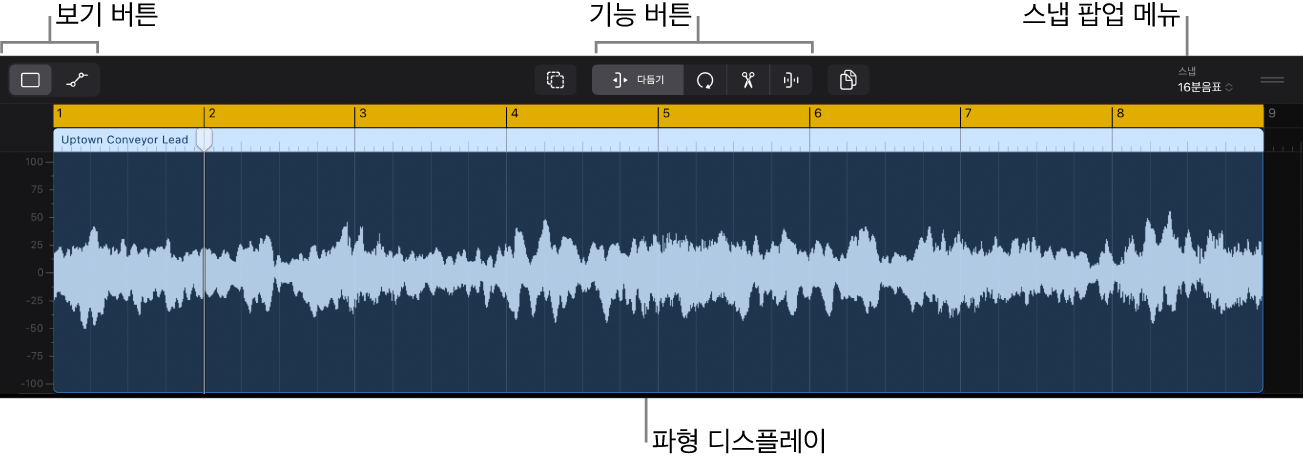This screenshot has height=460, width=1303.
Task: Click the playhead handle near bar 2
Action: (x=204, y=139)
